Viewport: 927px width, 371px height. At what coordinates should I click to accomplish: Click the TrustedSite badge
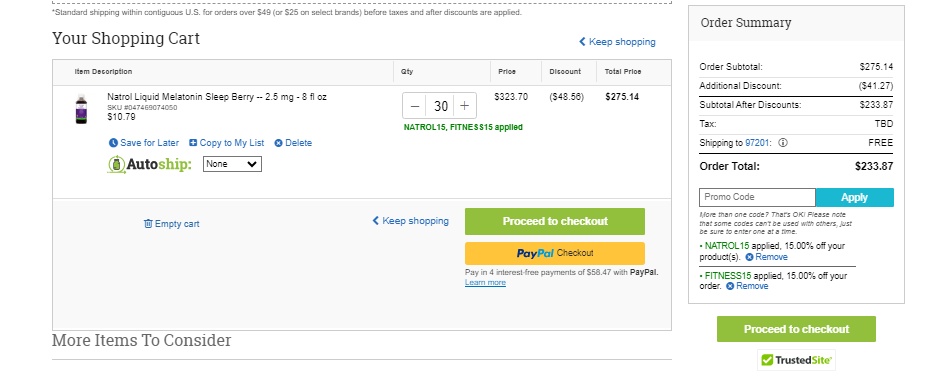click(x=796, y=359)
